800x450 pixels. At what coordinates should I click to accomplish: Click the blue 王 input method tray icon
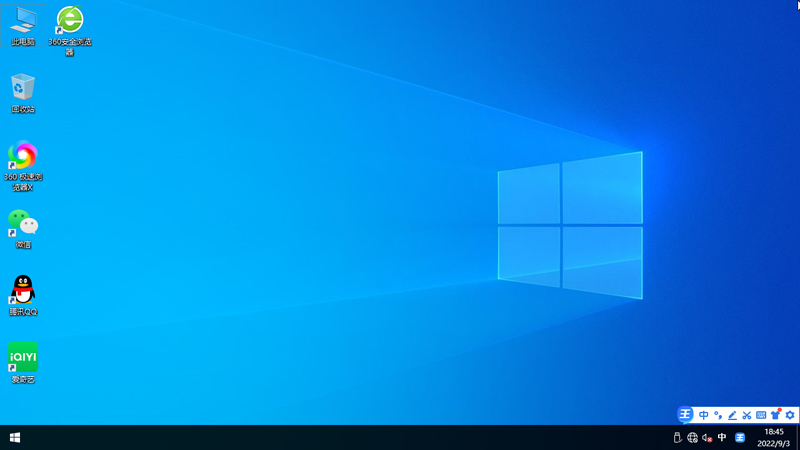(740, 438)
